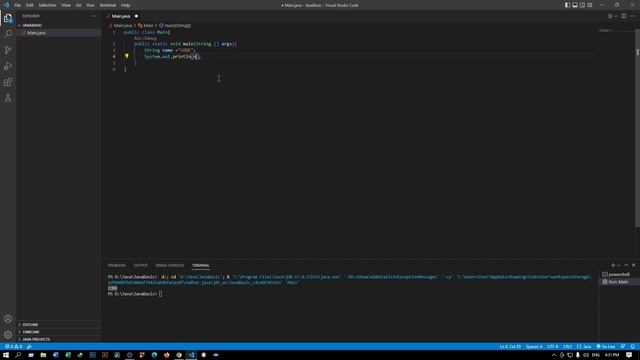The width and height of the screenshot is (640, 360).
Task: Click the notifications bell in the status bar
Action: tap(633, 347)
